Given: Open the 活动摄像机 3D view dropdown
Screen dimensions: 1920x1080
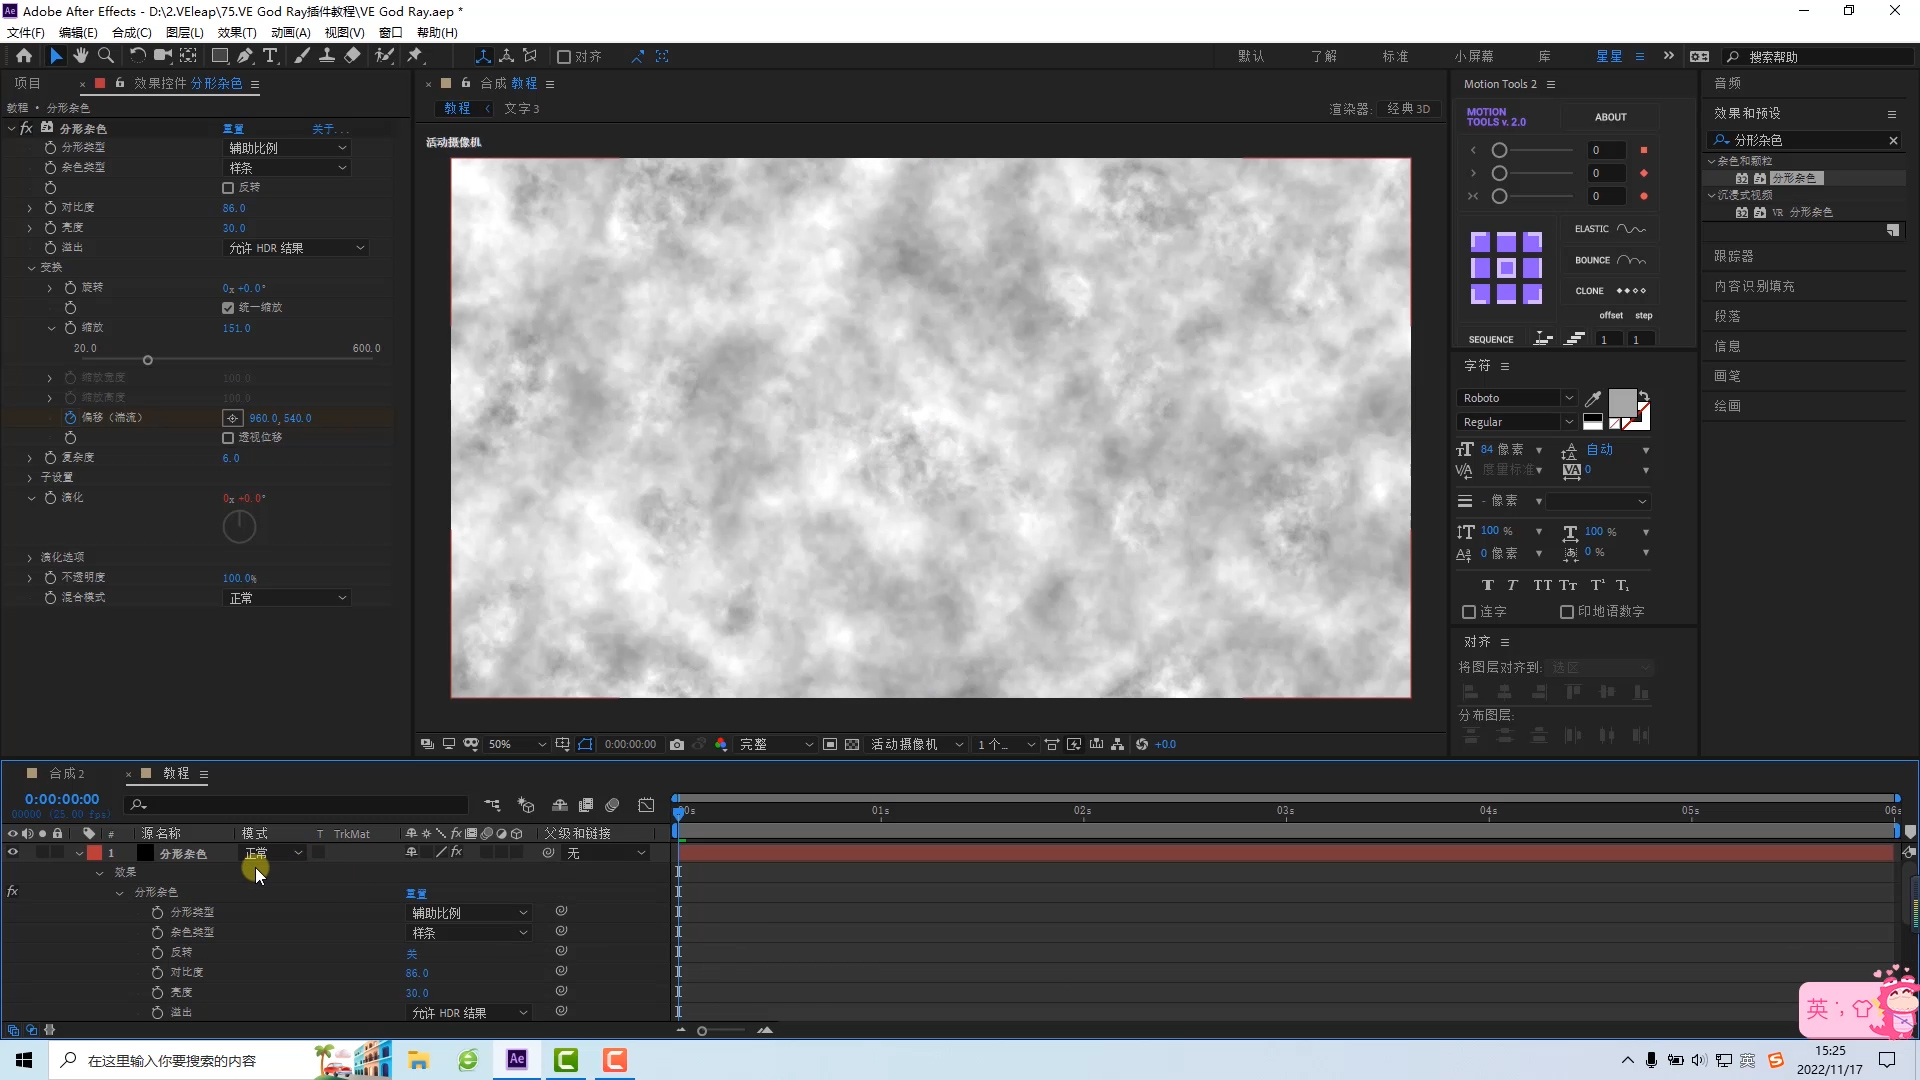Looking at the screenshot, I should click(917, 744).
